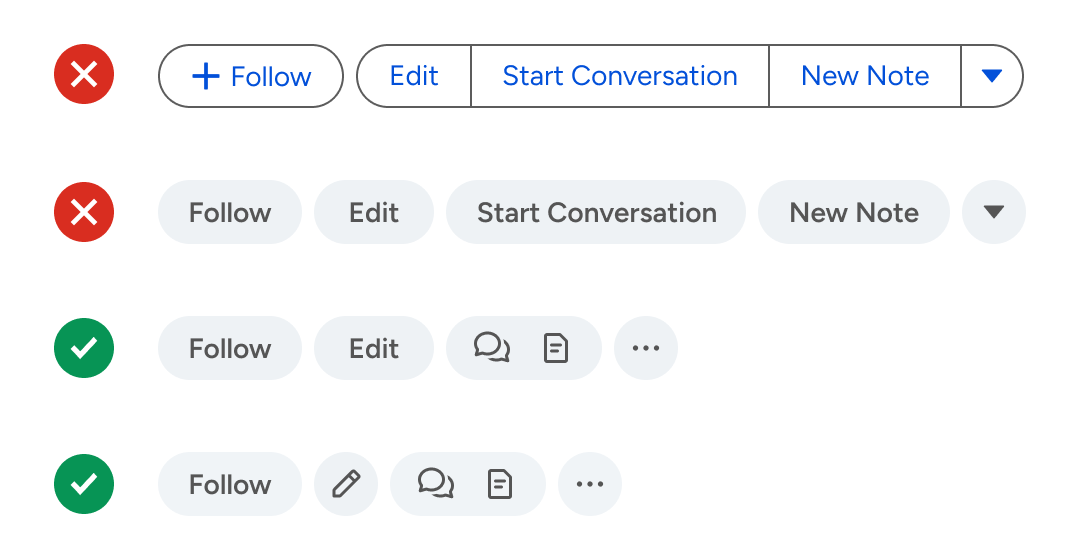Open the ellipsis menu in the pencil icon row
Viewport: 1080px width, 560px height.
[590, 484]
